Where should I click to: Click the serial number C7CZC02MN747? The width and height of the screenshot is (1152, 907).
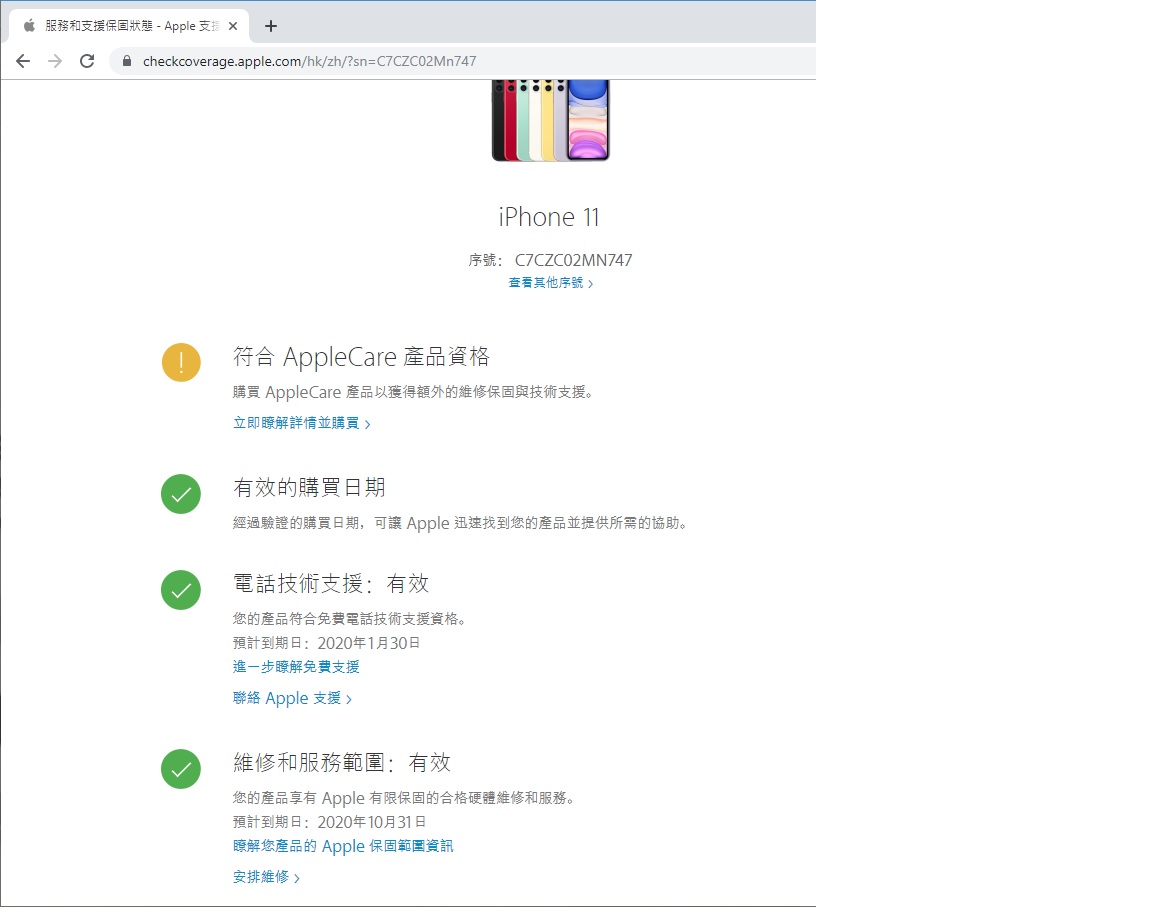(573, 260)
